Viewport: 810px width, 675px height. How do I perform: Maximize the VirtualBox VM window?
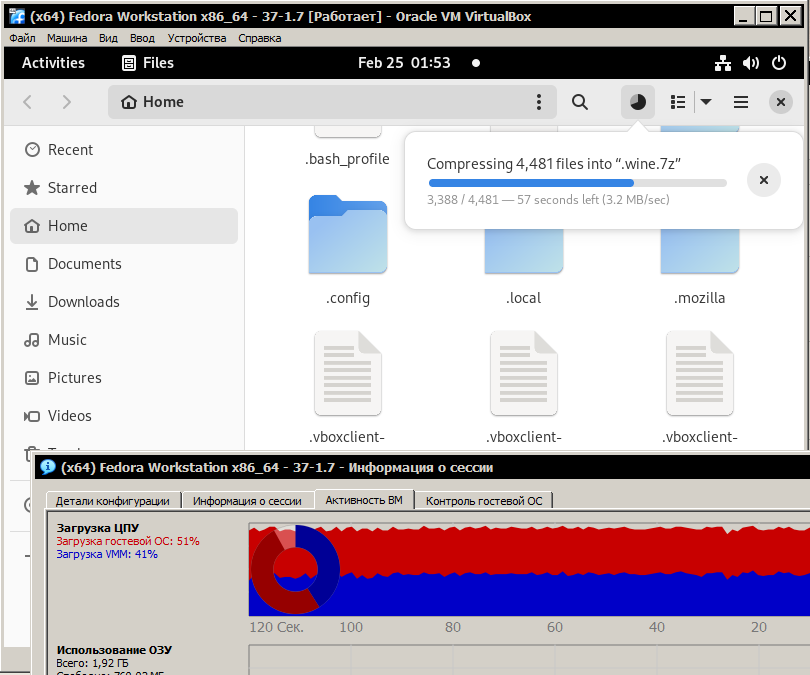click(x=767, y=16)
